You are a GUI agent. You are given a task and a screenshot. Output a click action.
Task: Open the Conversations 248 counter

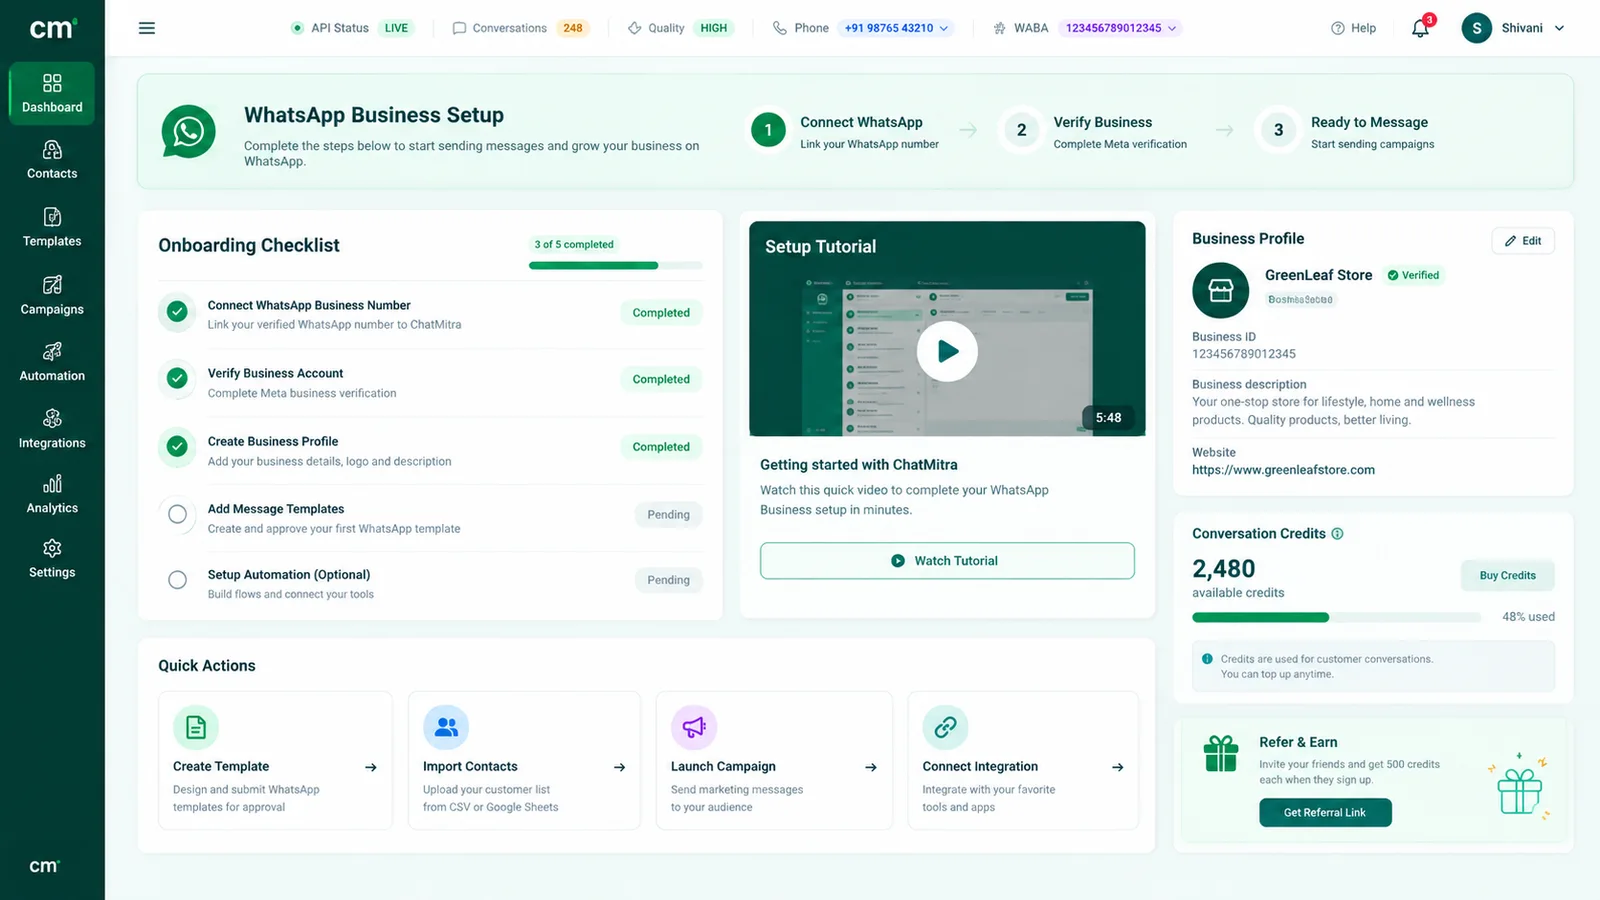pyautogui.click(x=521, y=28)
